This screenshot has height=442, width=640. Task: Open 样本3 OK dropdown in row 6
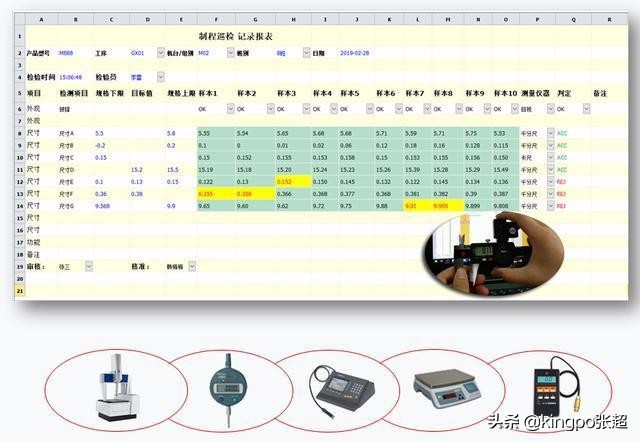(x=307, y=109)
